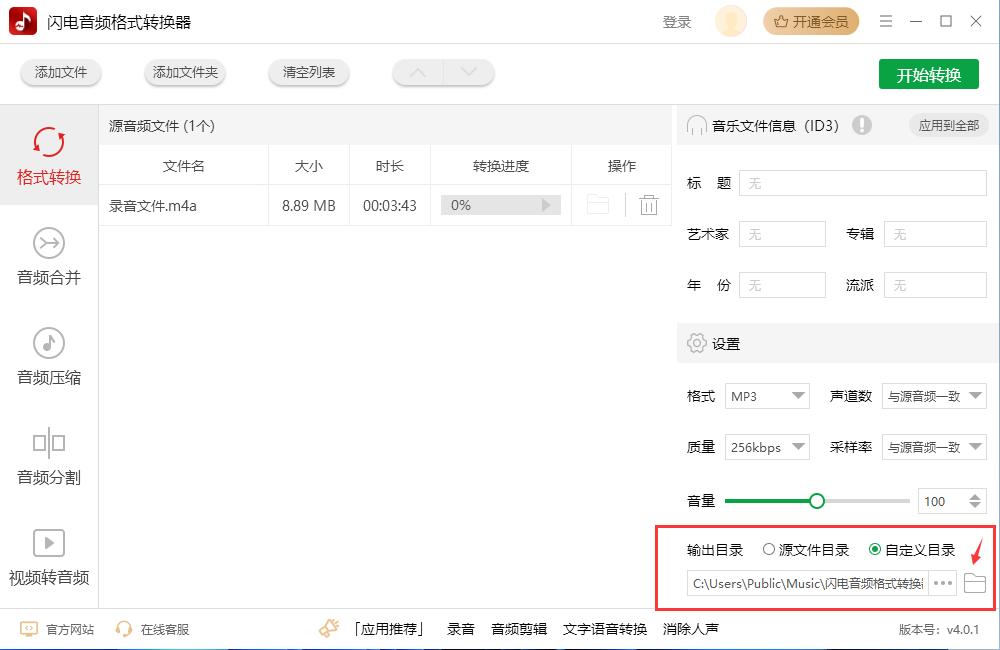This screenshot has width=1000, height=650.
Task: Switch to 音频压缩 mode
Action: [x=47, y=358]
